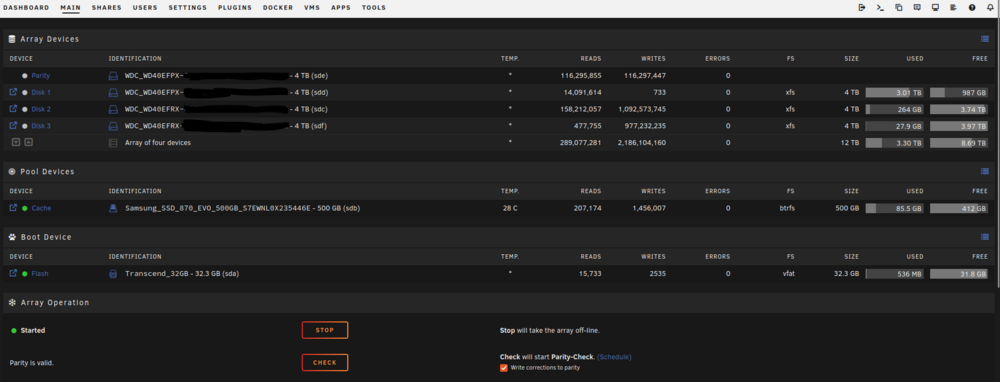
Task: Open the Dashboard tab
Action: click(26, 8)
